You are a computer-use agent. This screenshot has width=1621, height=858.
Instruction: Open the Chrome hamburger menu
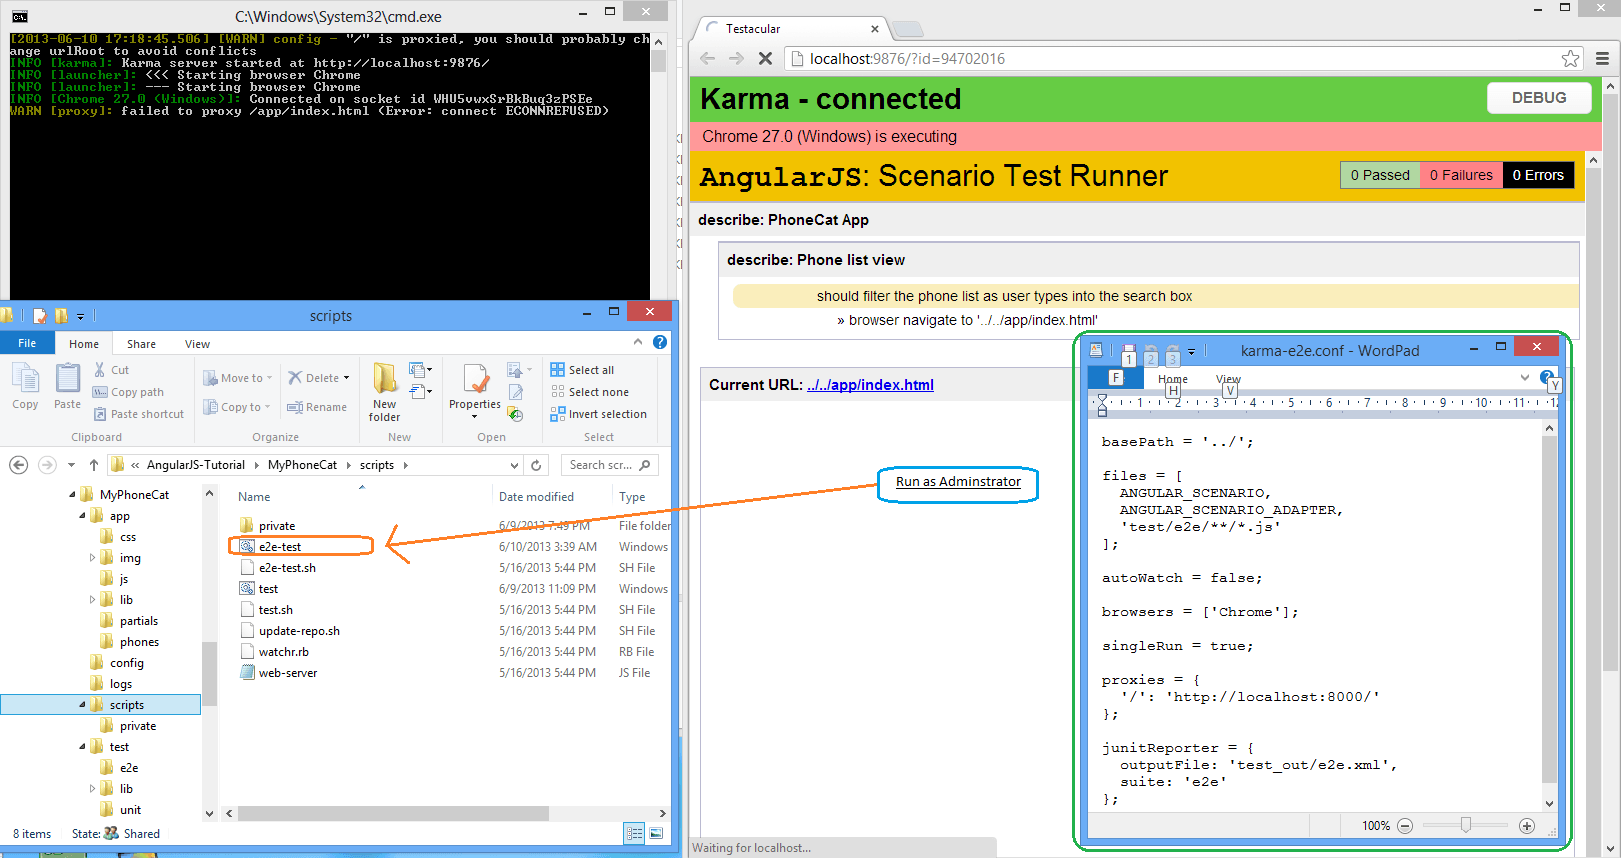(1602, 58)
